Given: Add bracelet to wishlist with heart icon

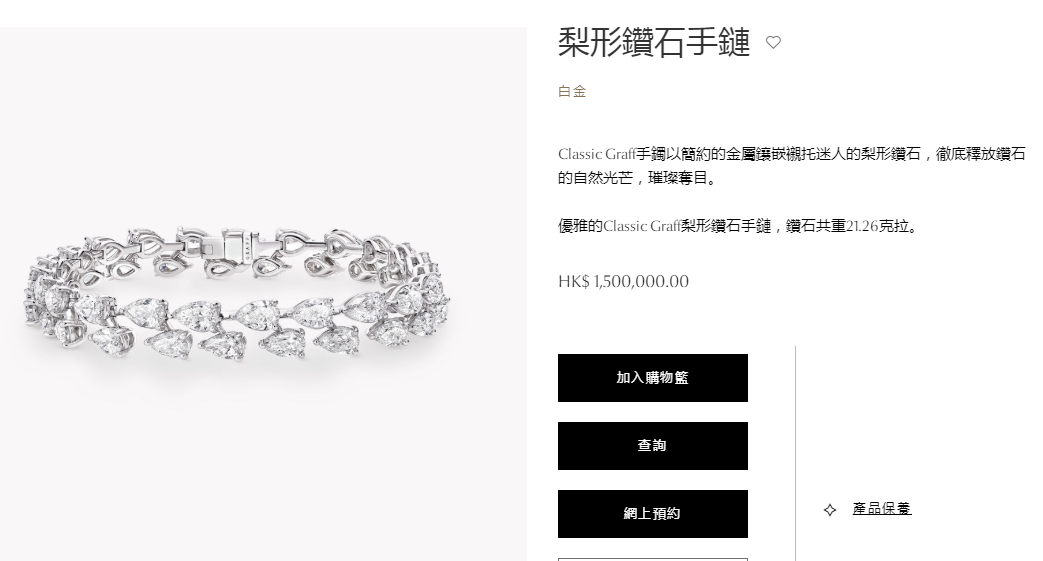Looking at the screenshot, I should tap(773, 43).
